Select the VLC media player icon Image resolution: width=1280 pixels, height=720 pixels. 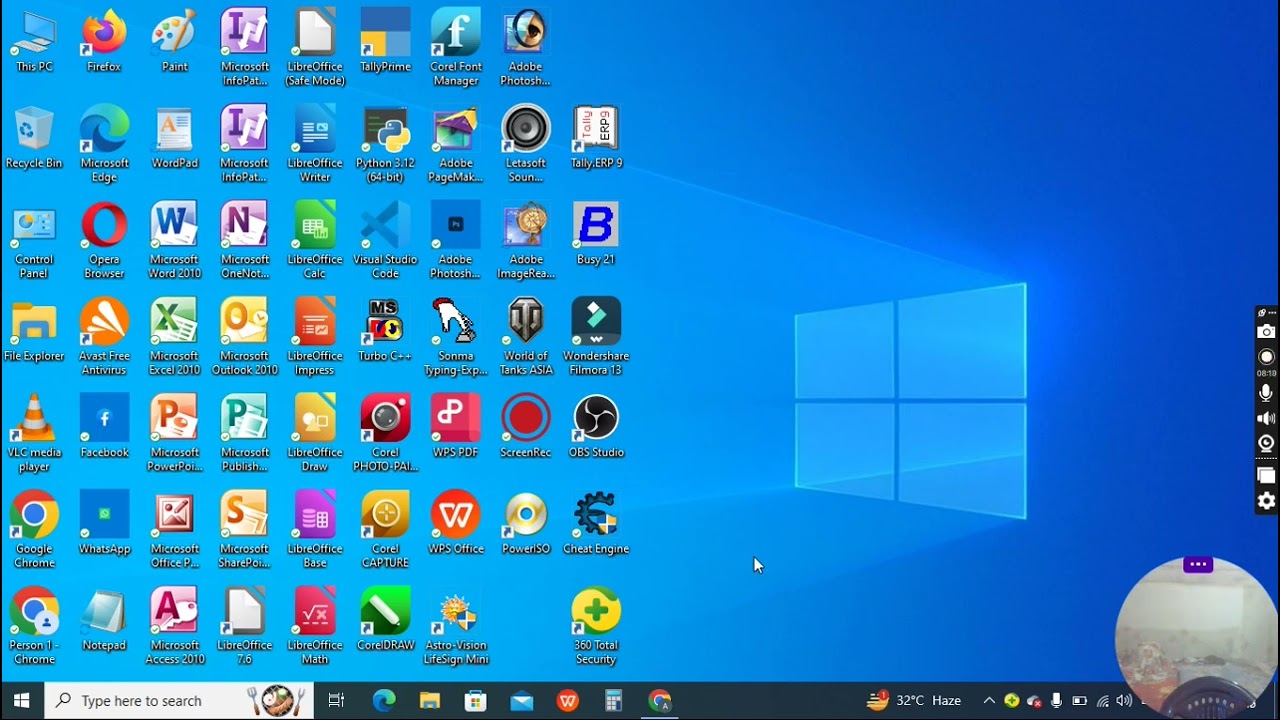pos(34,434)
